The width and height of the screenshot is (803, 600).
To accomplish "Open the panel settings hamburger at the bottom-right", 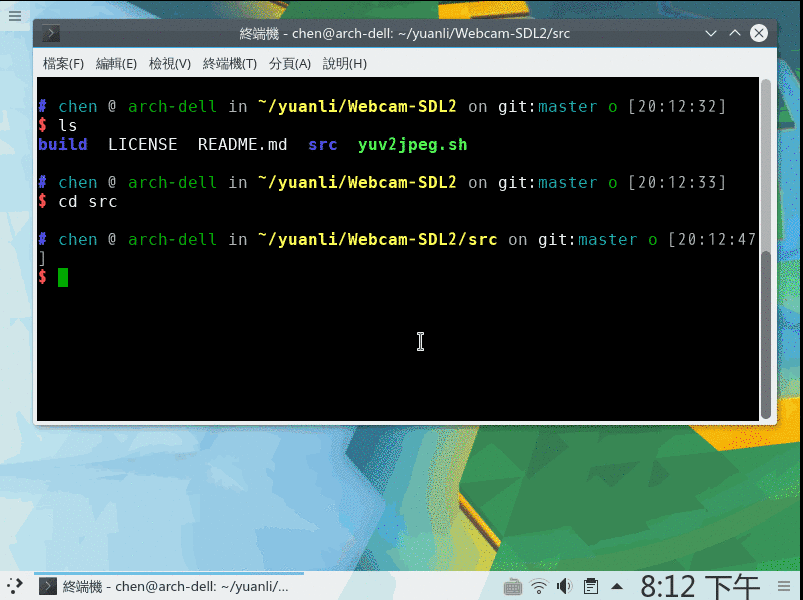I will [x=784, y=587].
